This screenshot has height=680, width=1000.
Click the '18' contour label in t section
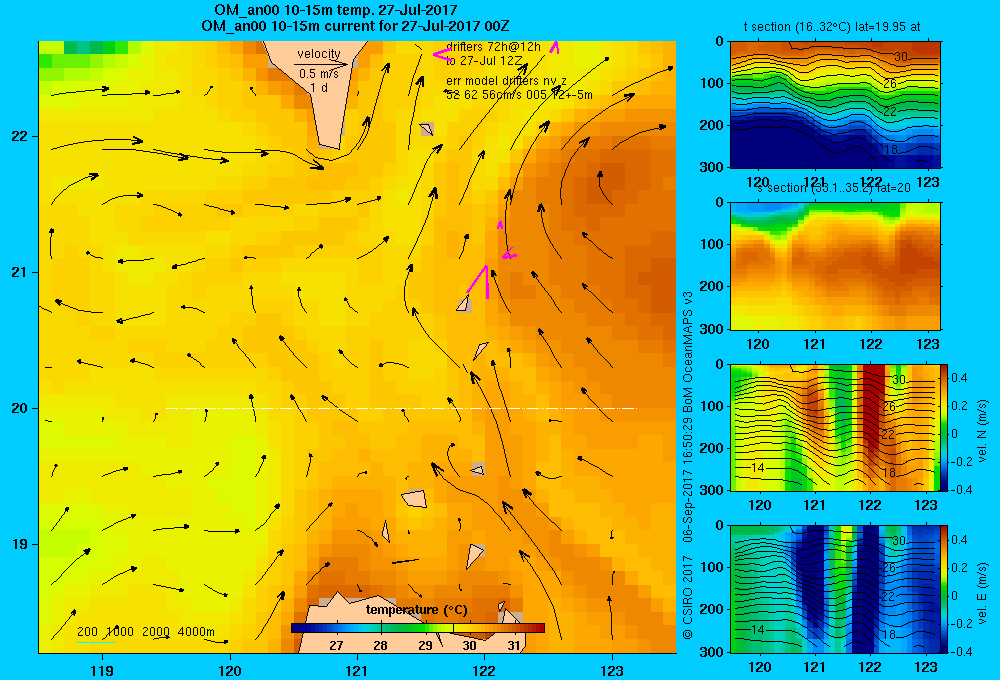tap(892, 149)
